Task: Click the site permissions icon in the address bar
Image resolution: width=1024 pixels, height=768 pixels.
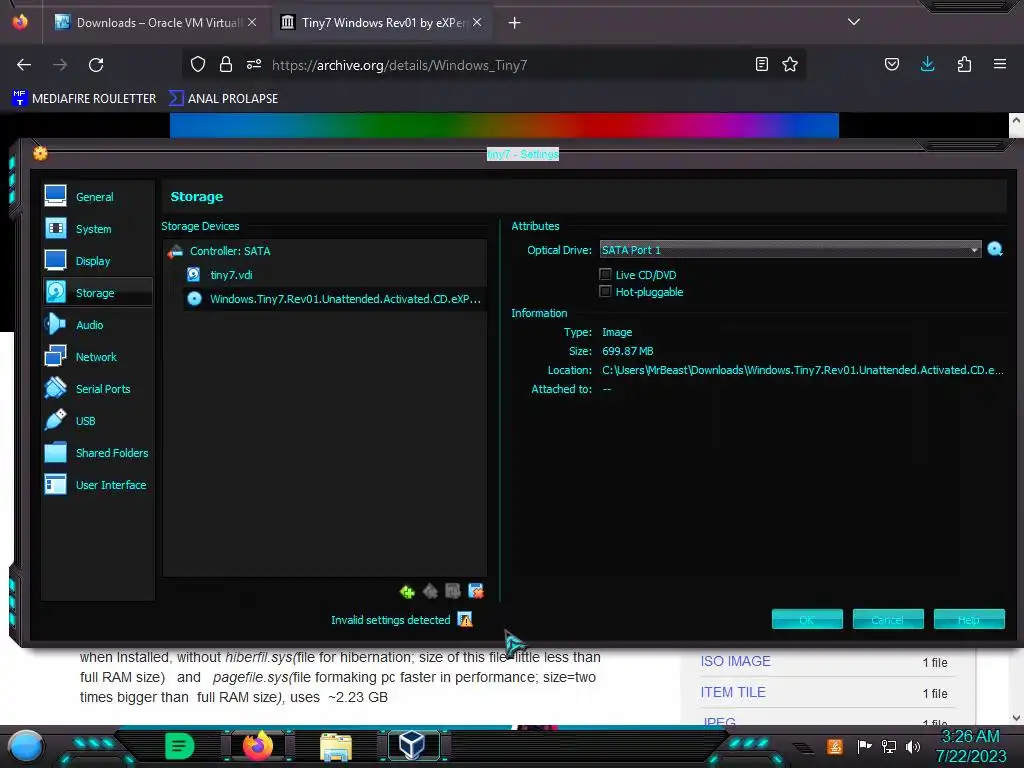Action: click(x=254, y=64)
